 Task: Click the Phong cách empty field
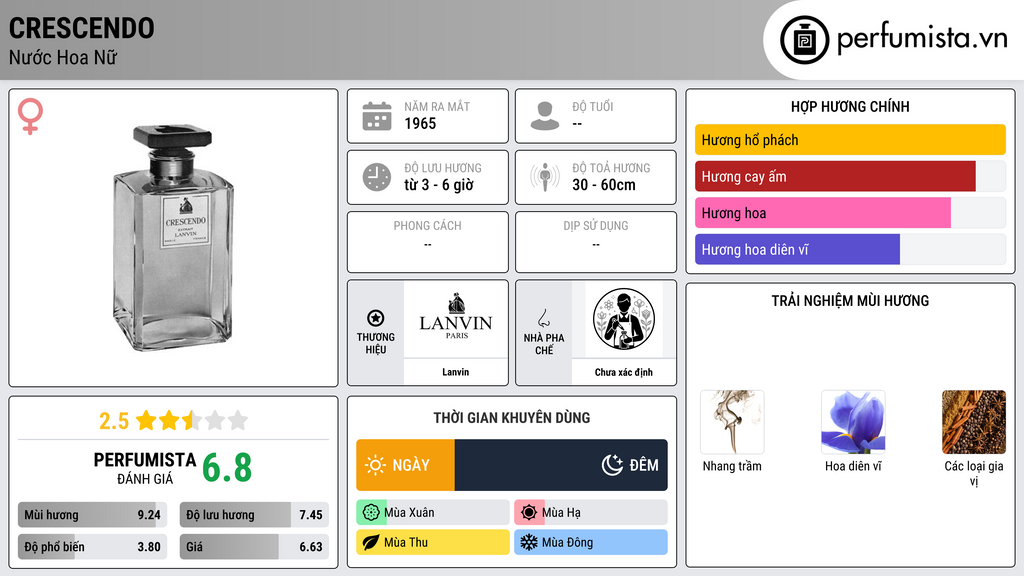(x=428, y=242)
